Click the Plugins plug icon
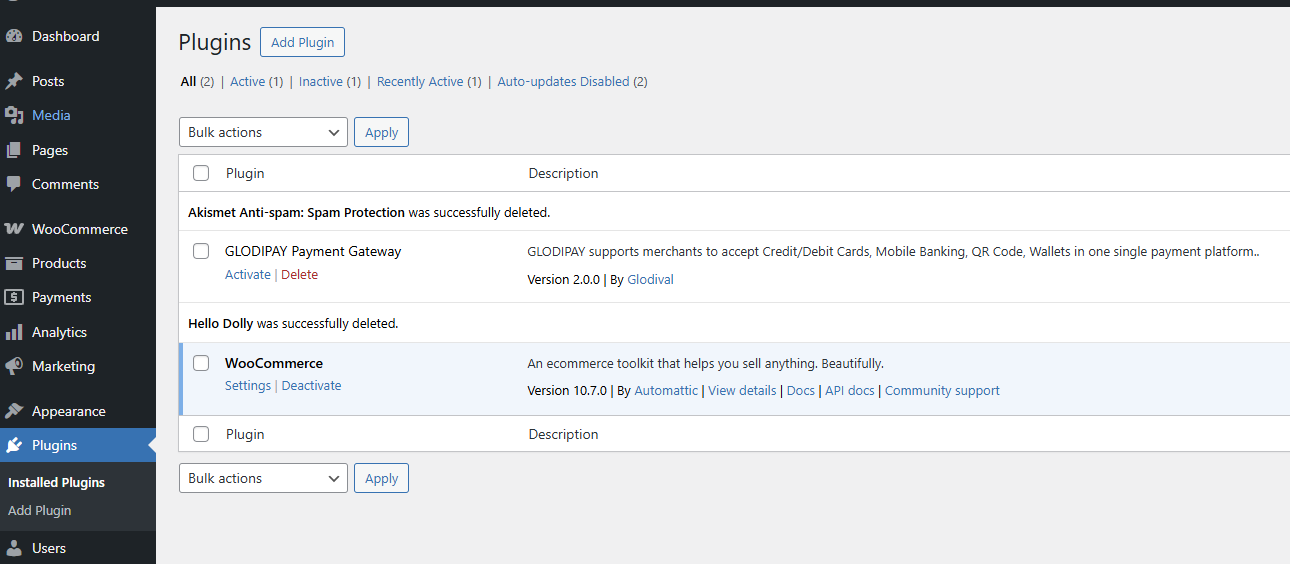 pyautogui.click(x=14, y=445)
